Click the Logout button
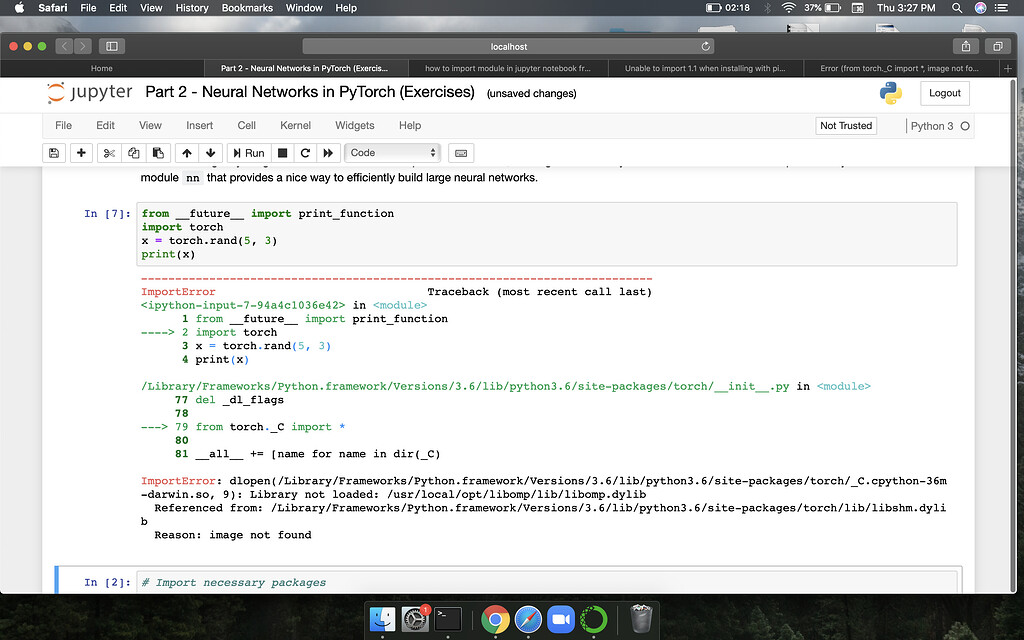Image resolution: width=1024 pixels, height=640 pixels. tap(943, 92)
